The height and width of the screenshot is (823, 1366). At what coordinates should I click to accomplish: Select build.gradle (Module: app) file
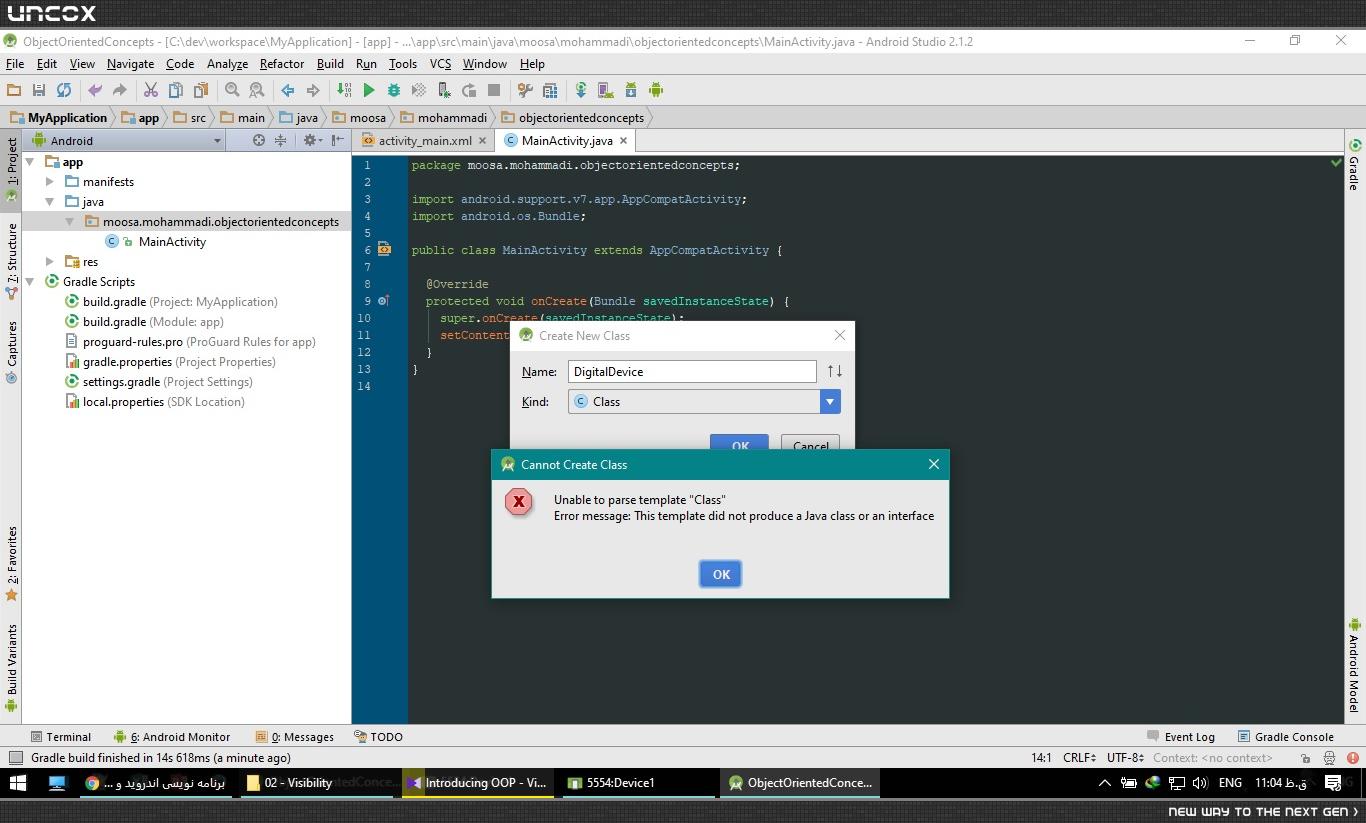pyautogui.click(x=144, y=322)
